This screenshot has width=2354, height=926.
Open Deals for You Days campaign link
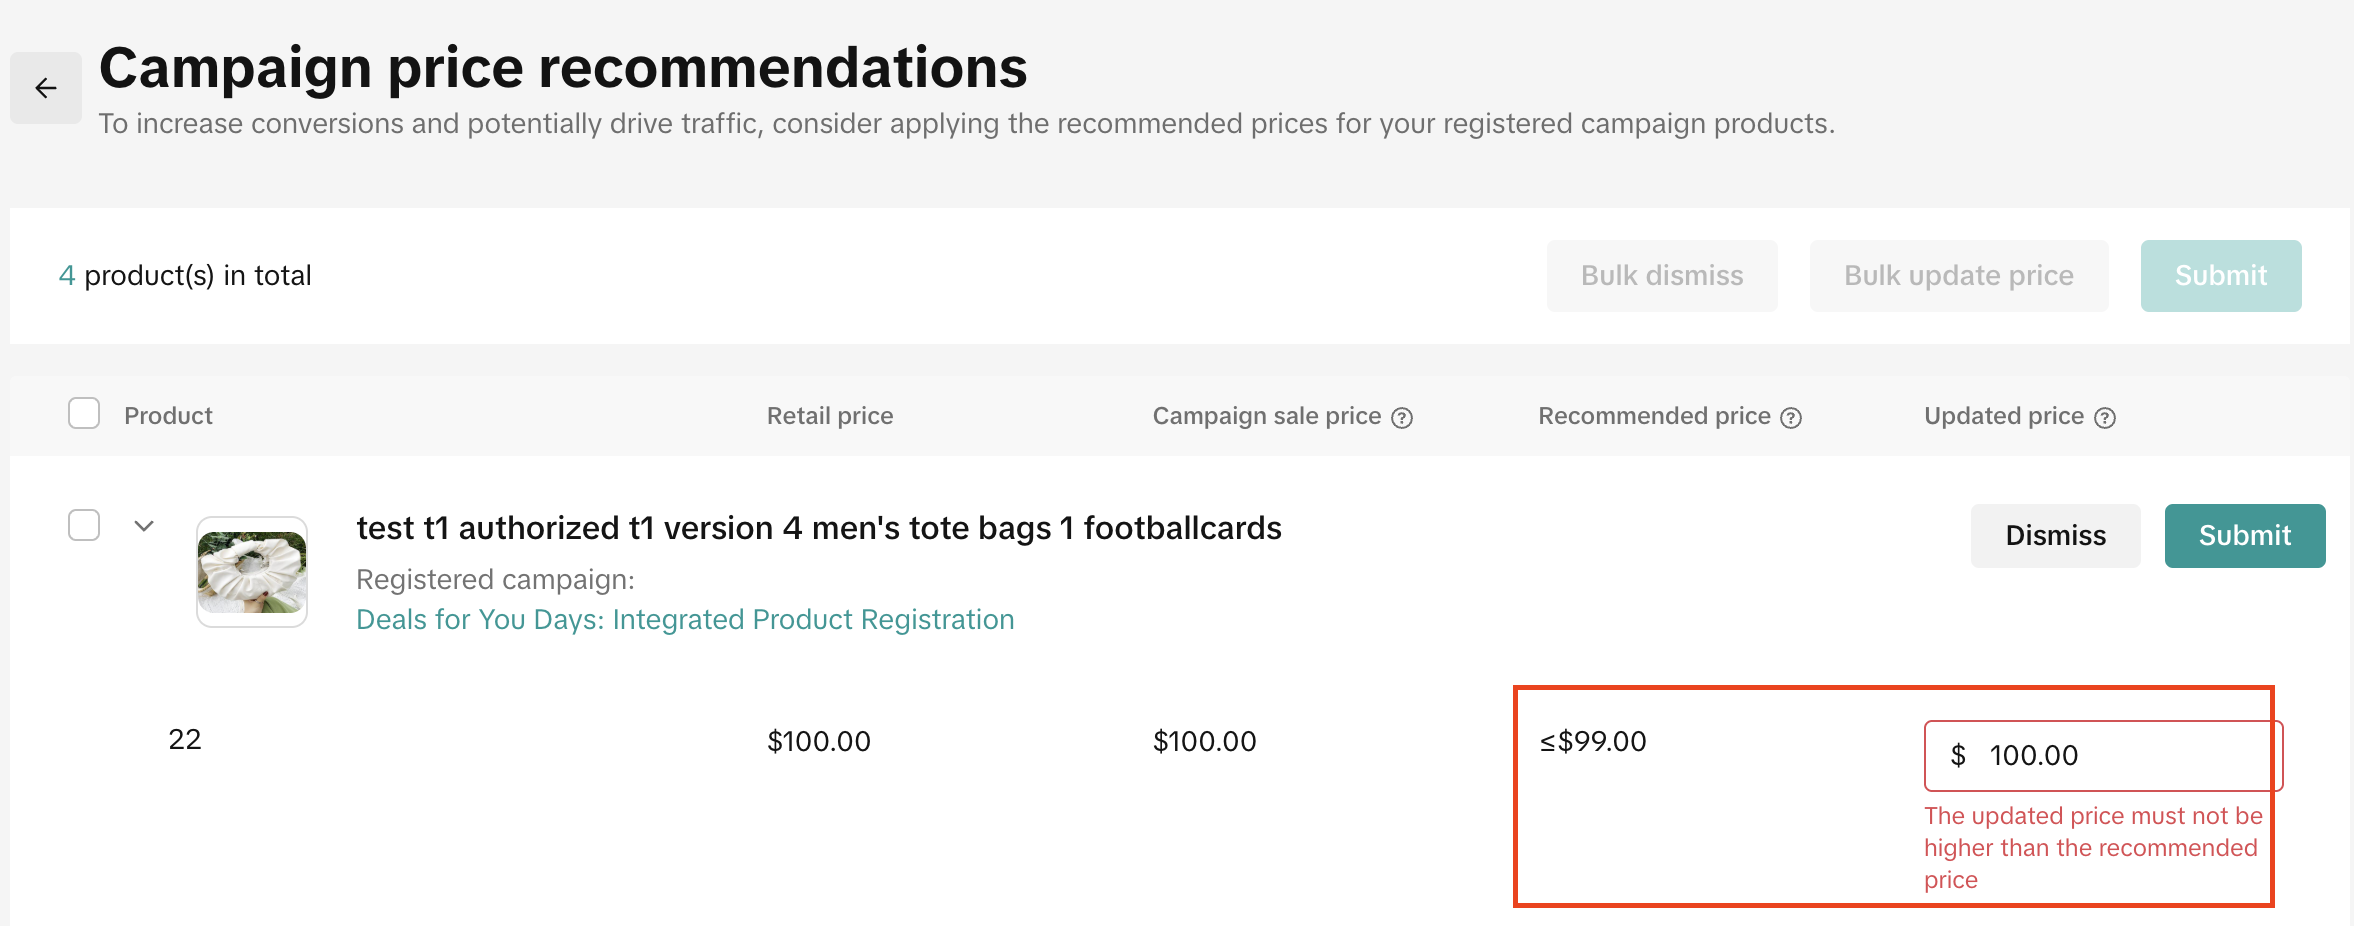click(685, 620)
